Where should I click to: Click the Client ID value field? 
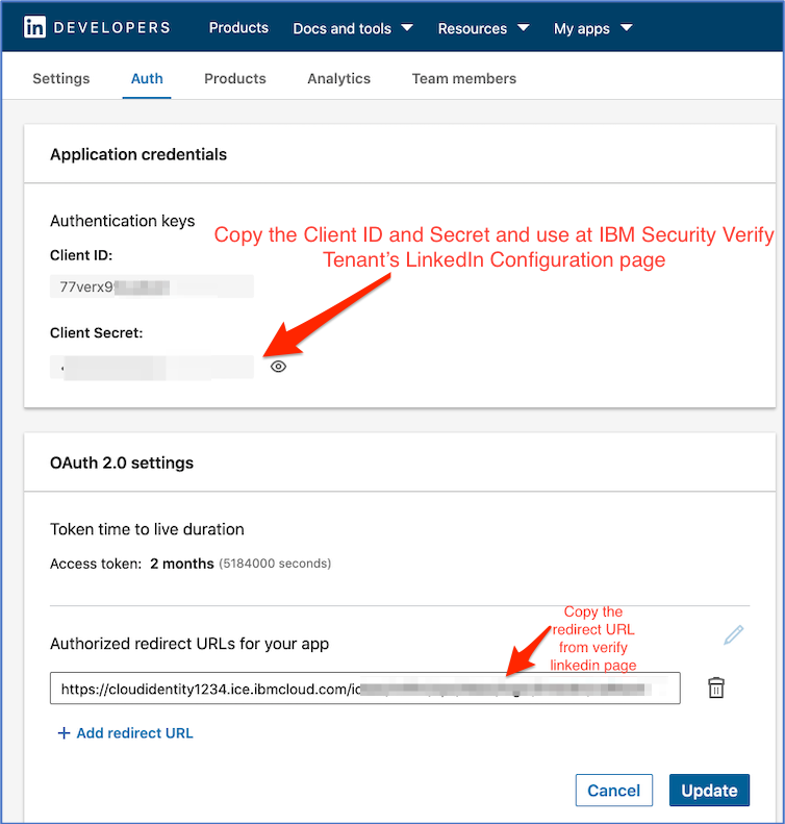[x=152, y=286]
